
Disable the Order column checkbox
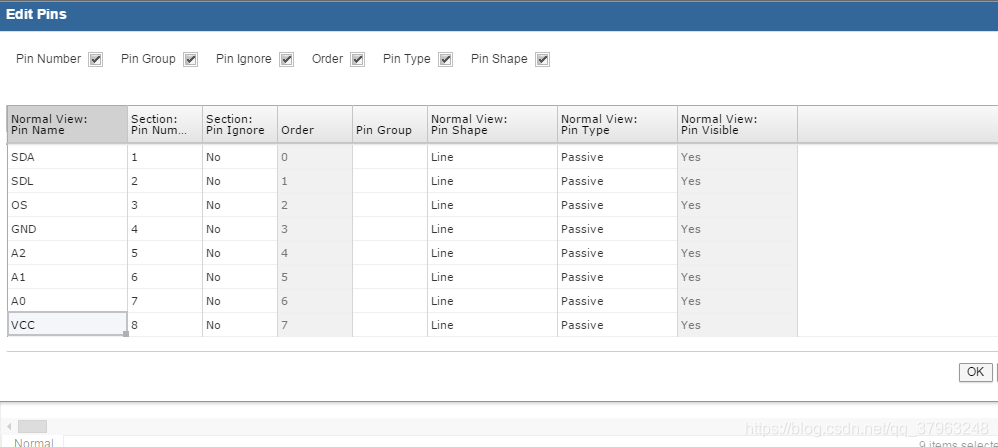click(357, 59)
